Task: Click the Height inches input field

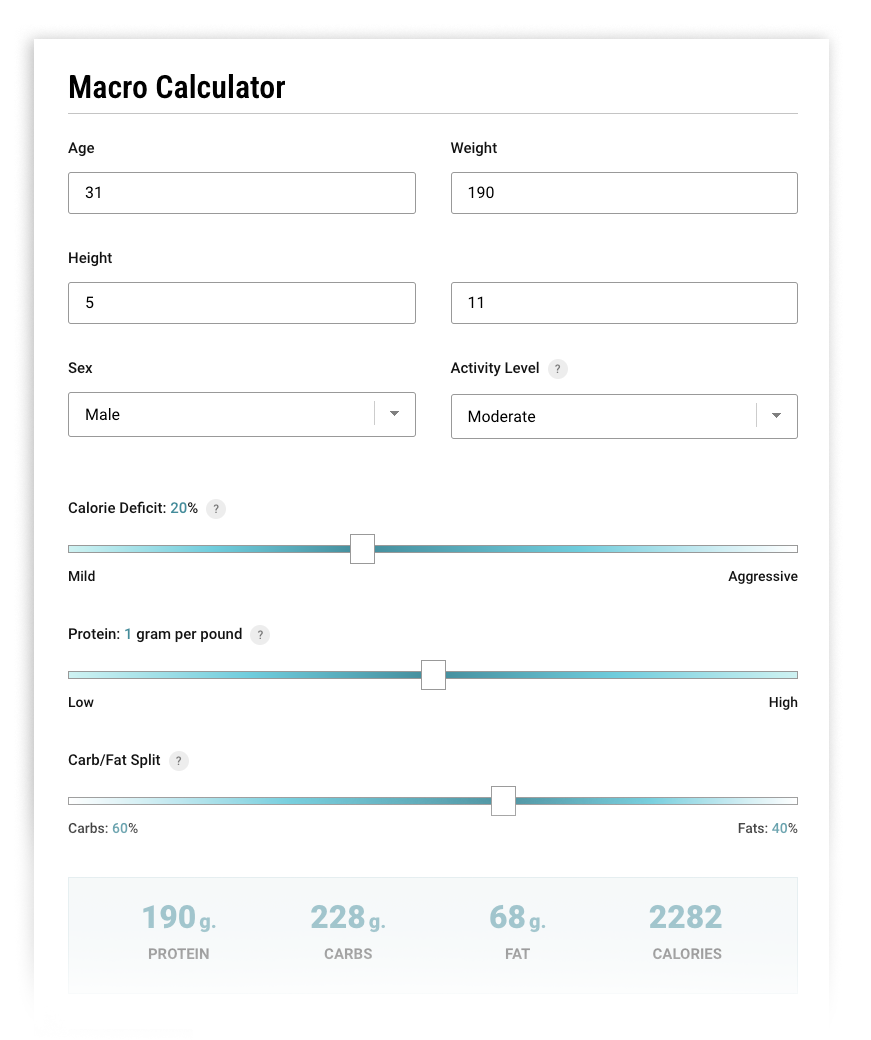Action: point(624,303)
